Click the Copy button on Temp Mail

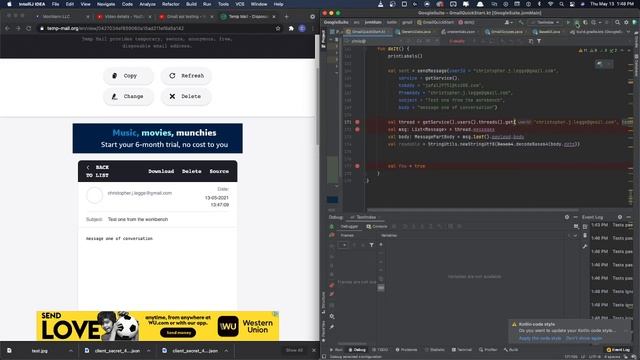click(x=128, y=76)
